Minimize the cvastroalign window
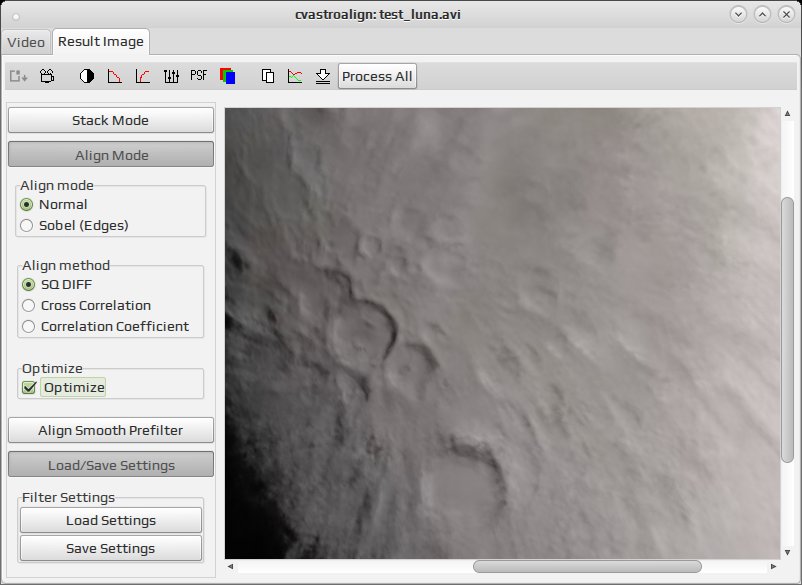The width and height of the screenshot is (802, 585). (738, 14)
